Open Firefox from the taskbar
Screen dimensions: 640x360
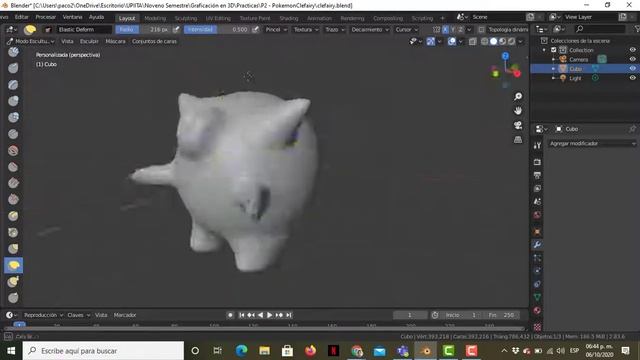coord(310,351)
